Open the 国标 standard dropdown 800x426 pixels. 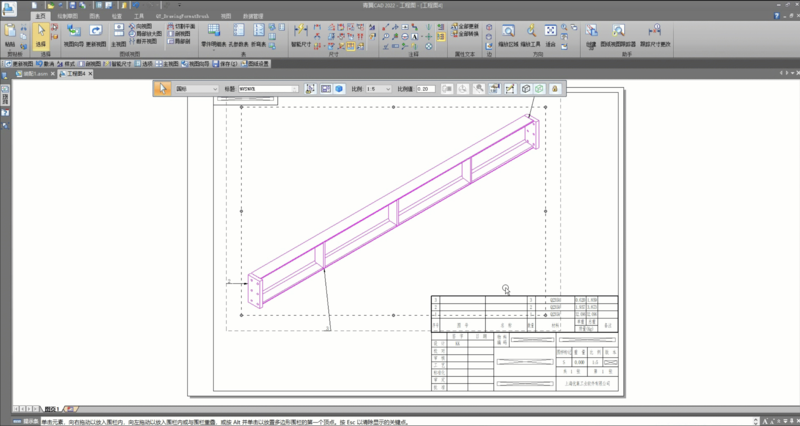(195, 89)
